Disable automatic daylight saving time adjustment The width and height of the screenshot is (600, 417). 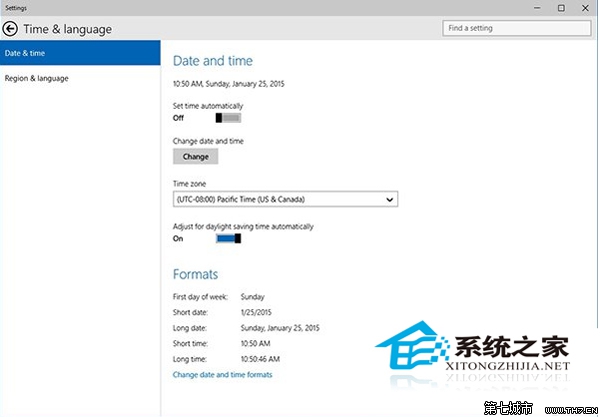[x=228, y=238]
